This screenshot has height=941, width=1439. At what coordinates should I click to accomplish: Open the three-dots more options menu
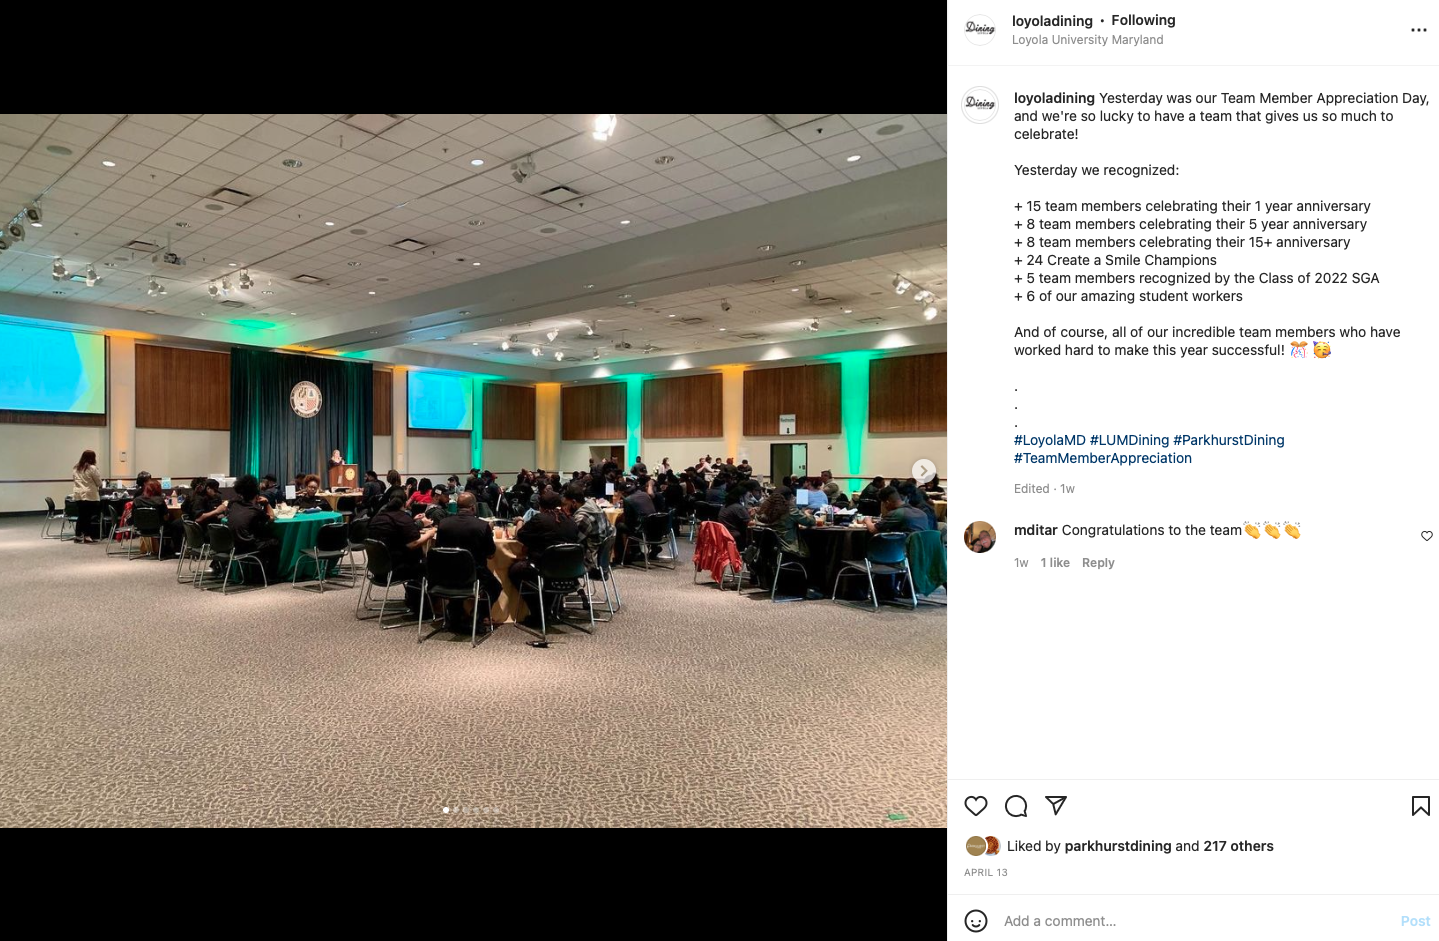coord(1418,30)
